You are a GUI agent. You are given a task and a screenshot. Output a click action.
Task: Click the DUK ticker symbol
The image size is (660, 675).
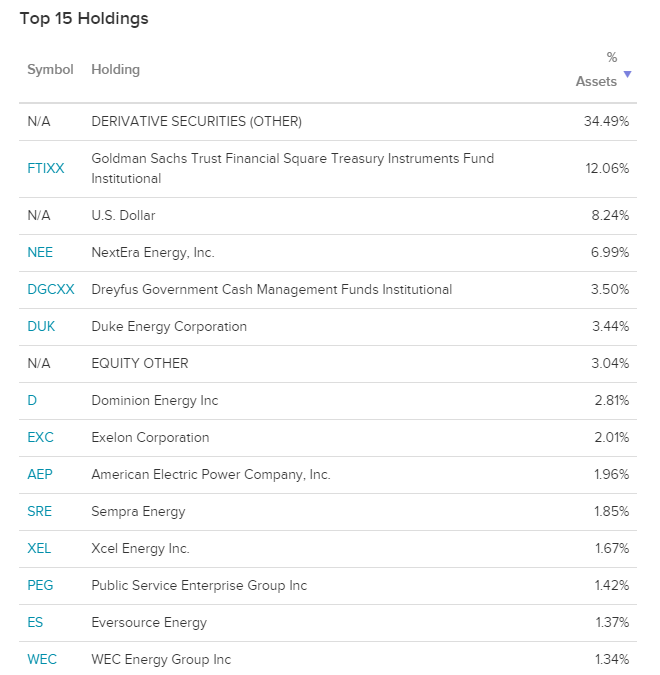click(41, 326)
